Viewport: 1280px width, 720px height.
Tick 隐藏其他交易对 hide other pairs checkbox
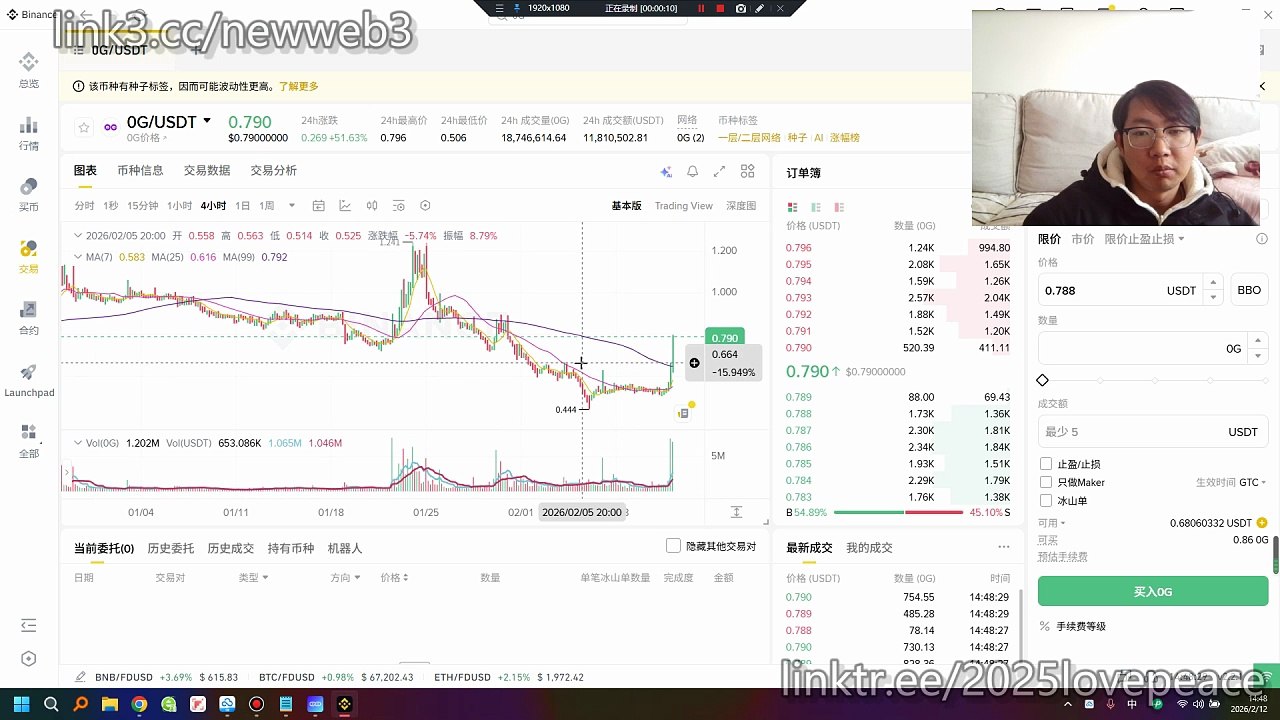tap(674, 546)
